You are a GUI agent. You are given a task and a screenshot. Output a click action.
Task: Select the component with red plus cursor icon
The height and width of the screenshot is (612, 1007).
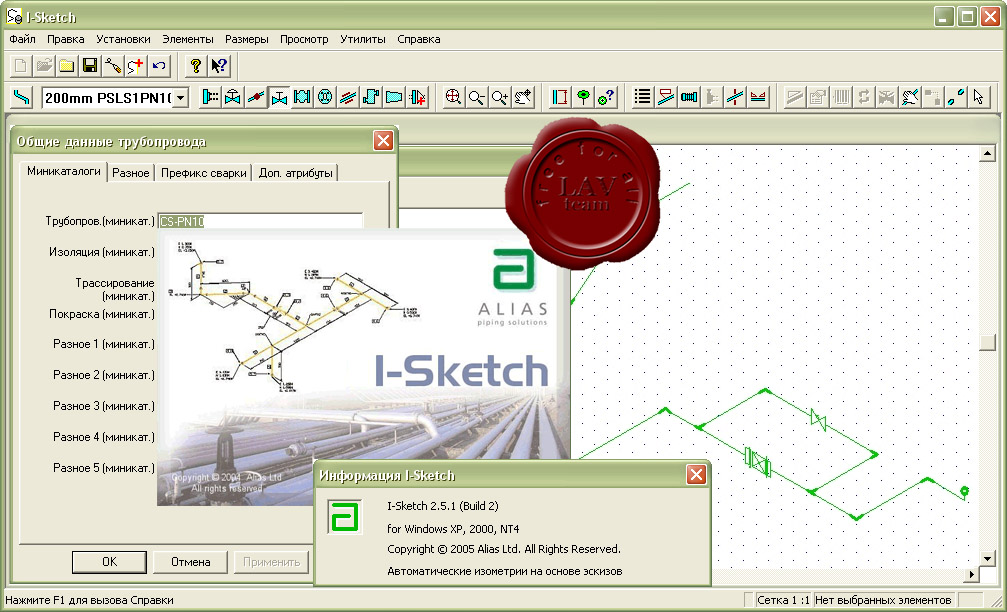coord(417,98)
